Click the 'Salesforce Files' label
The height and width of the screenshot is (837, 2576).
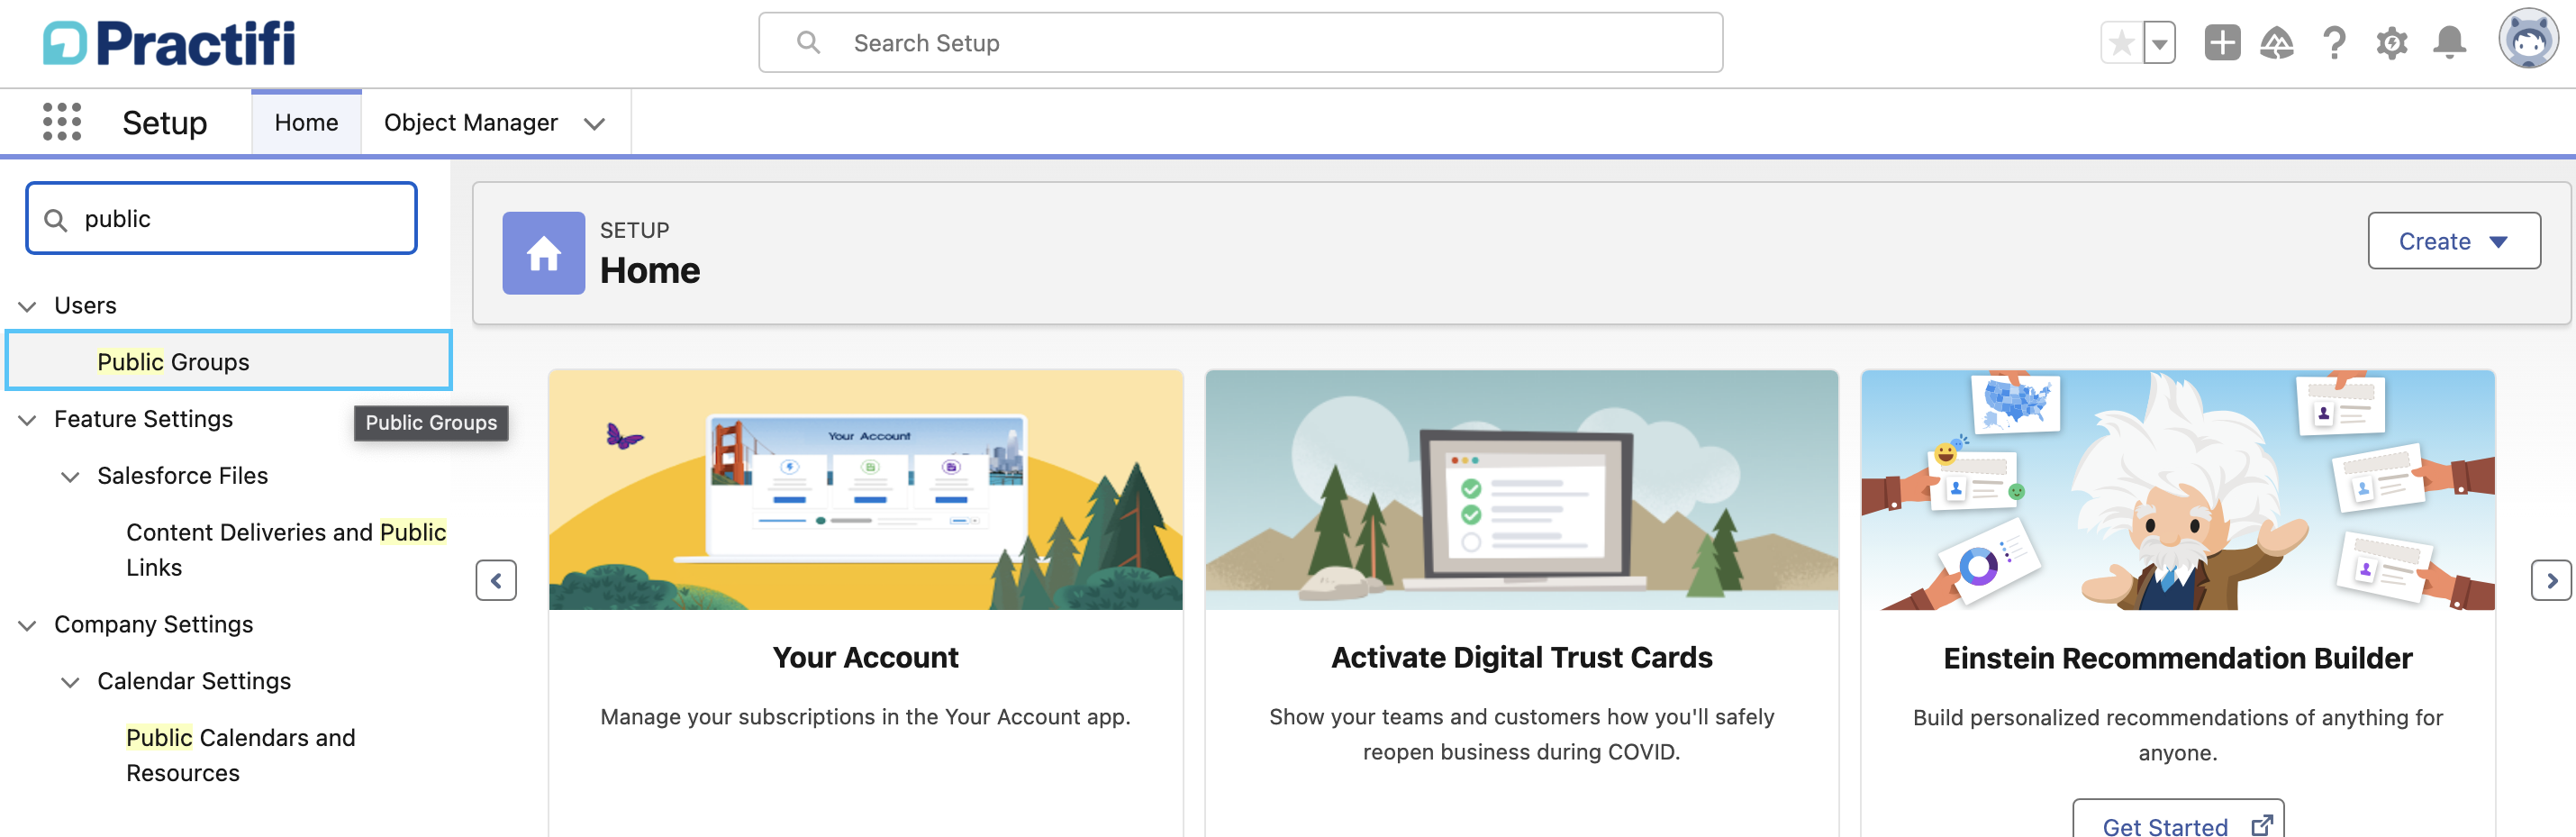182,476
